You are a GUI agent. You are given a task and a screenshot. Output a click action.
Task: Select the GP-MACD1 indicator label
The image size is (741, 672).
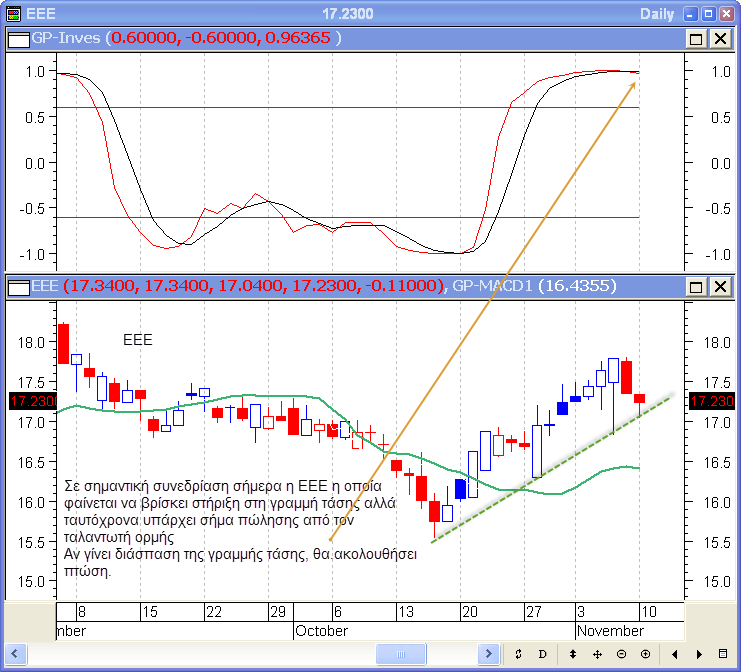point(492,287)
